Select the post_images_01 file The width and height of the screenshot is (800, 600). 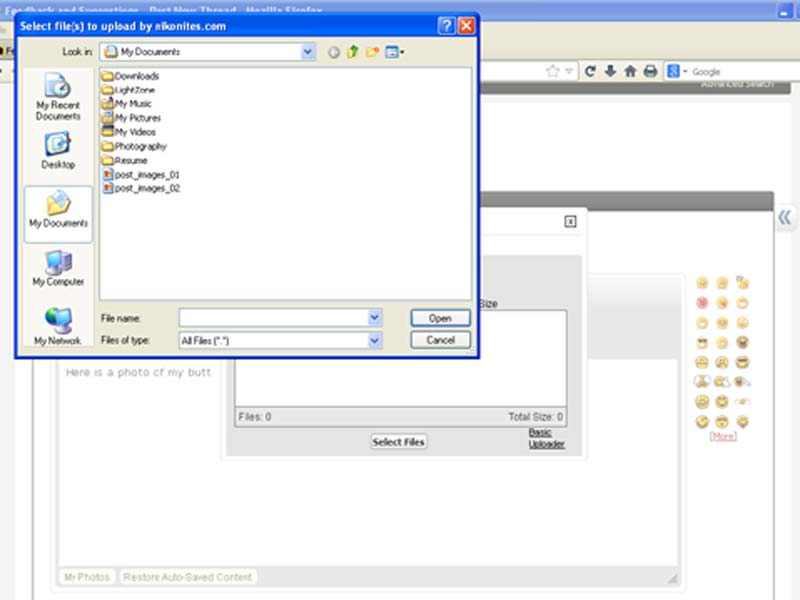[146, 174]
